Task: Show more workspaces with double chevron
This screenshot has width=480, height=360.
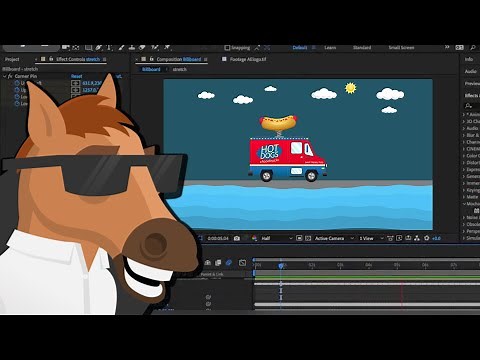Action: 447,47
